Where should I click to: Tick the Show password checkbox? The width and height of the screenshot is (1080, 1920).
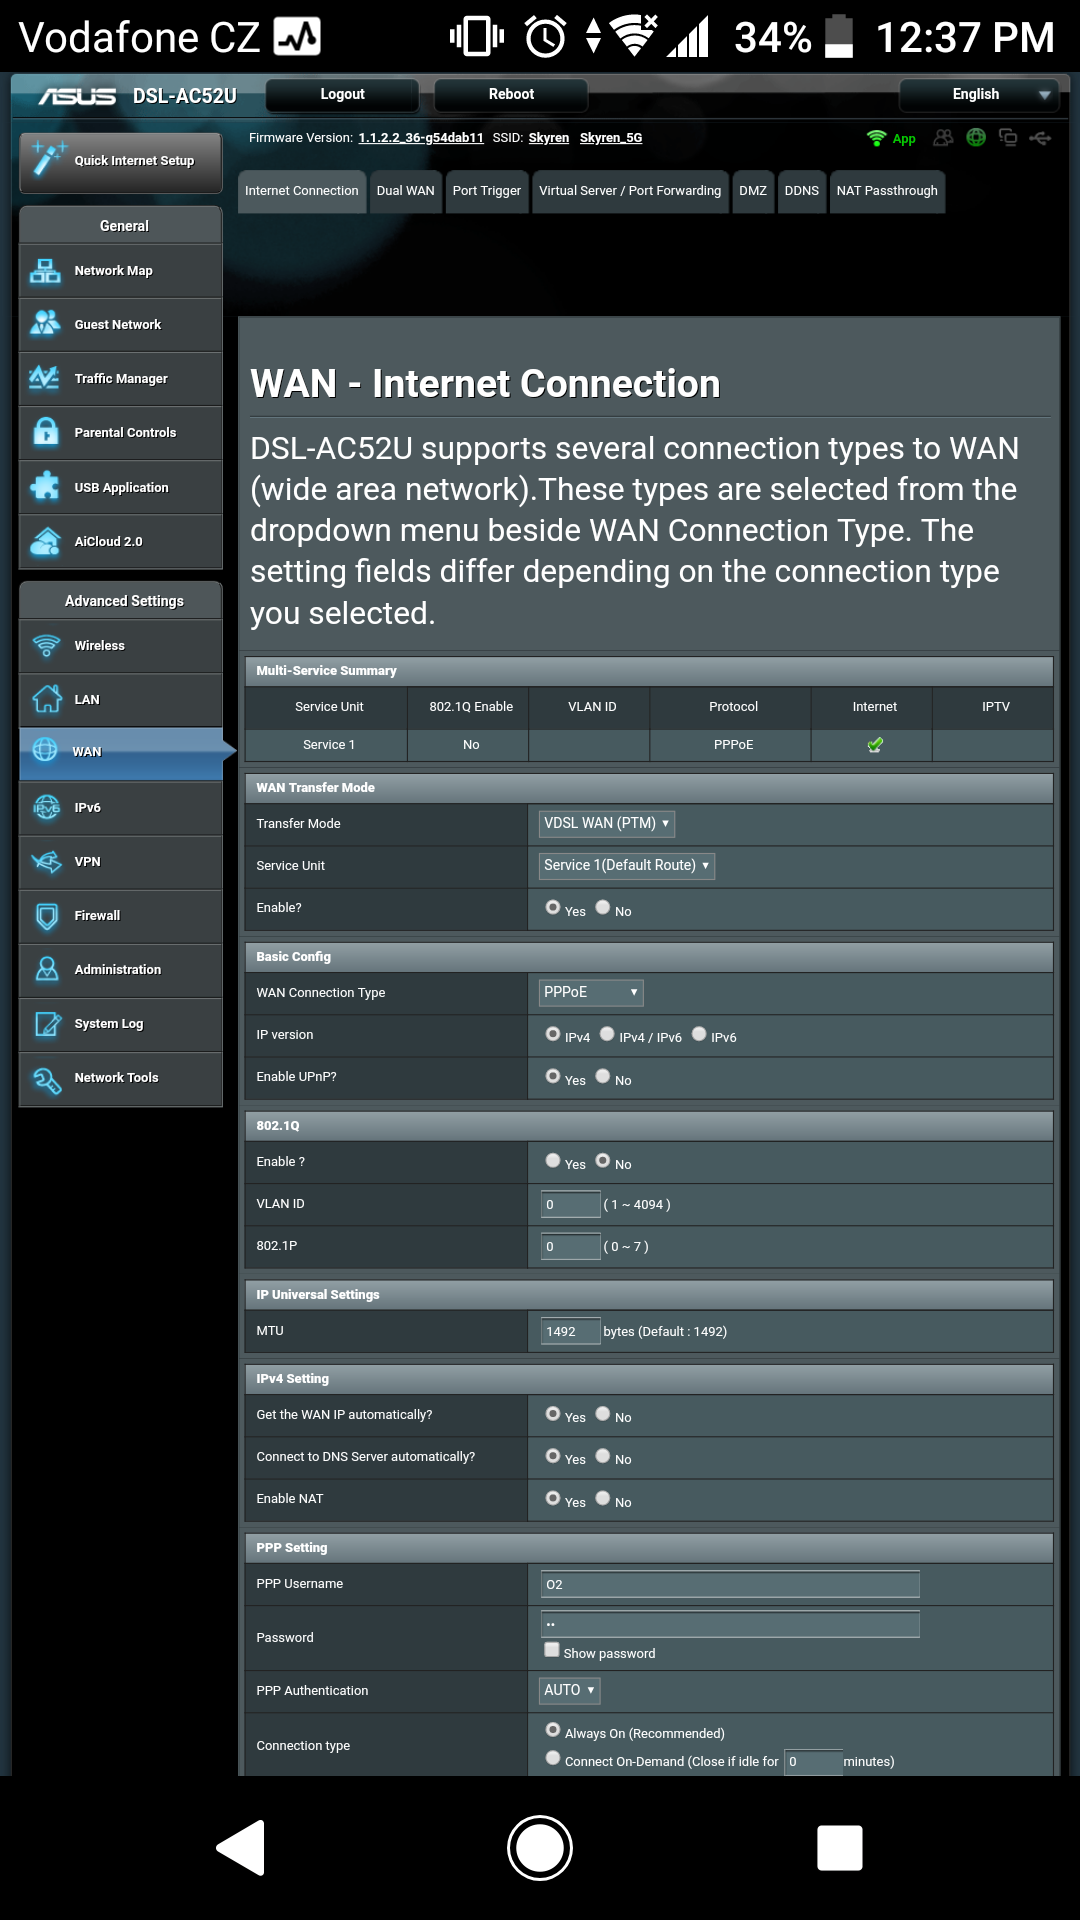552,1650
